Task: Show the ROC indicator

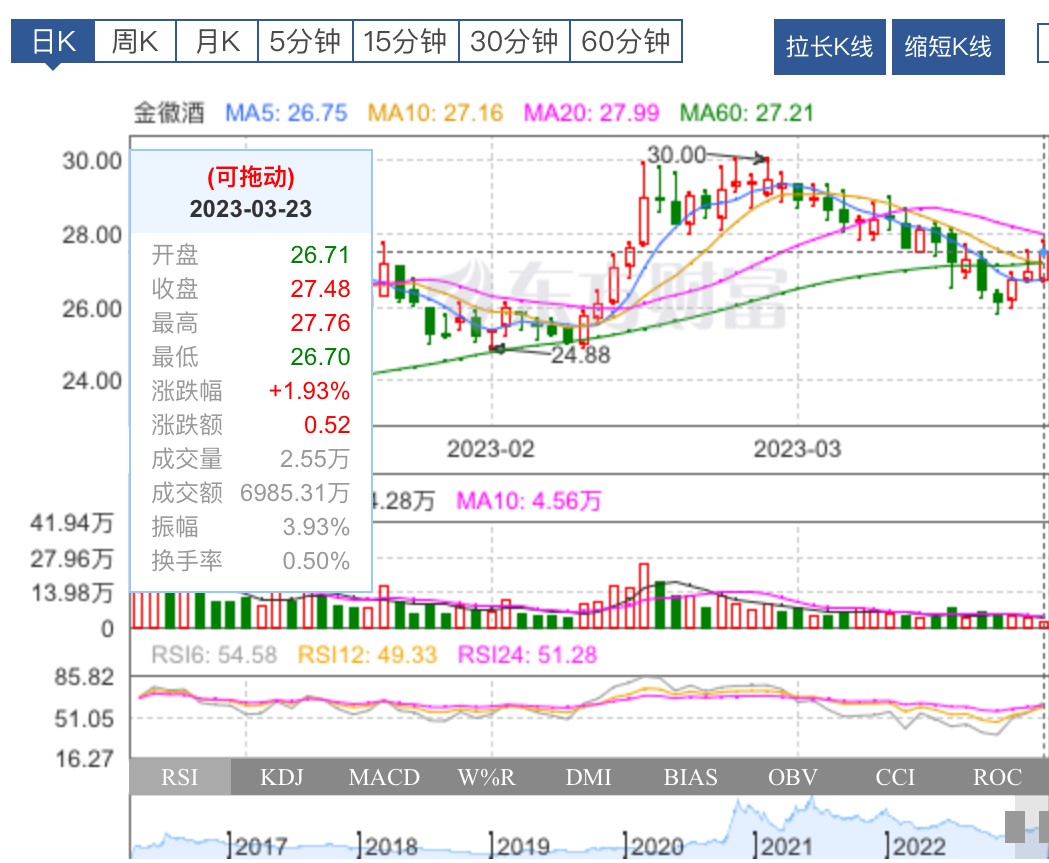Action: coord(996,777)
